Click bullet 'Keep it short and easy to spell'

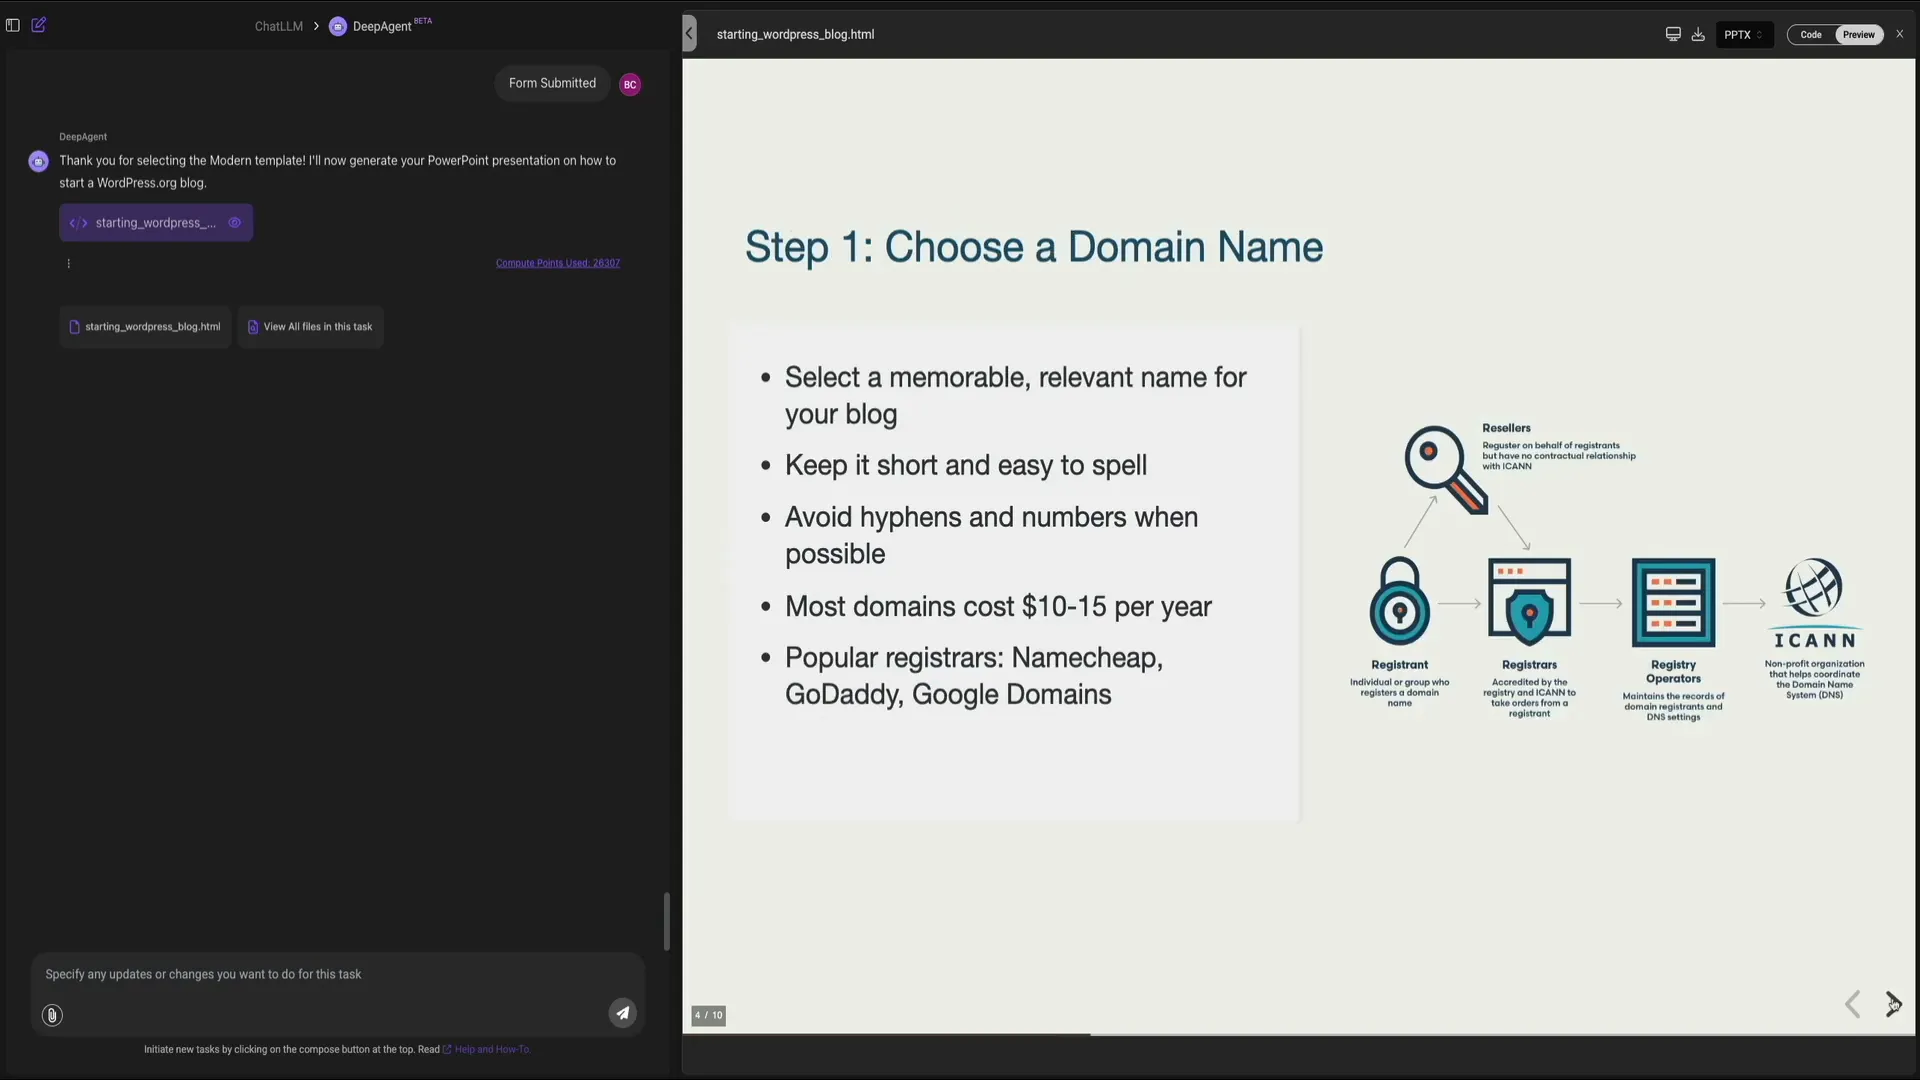(965, 466)
